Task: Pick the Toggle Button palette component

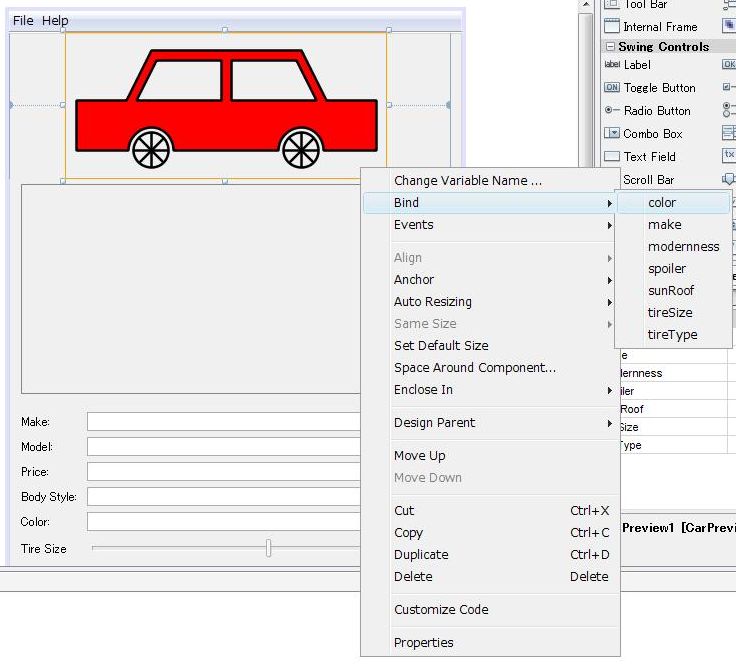Action: tap(659, 88)
